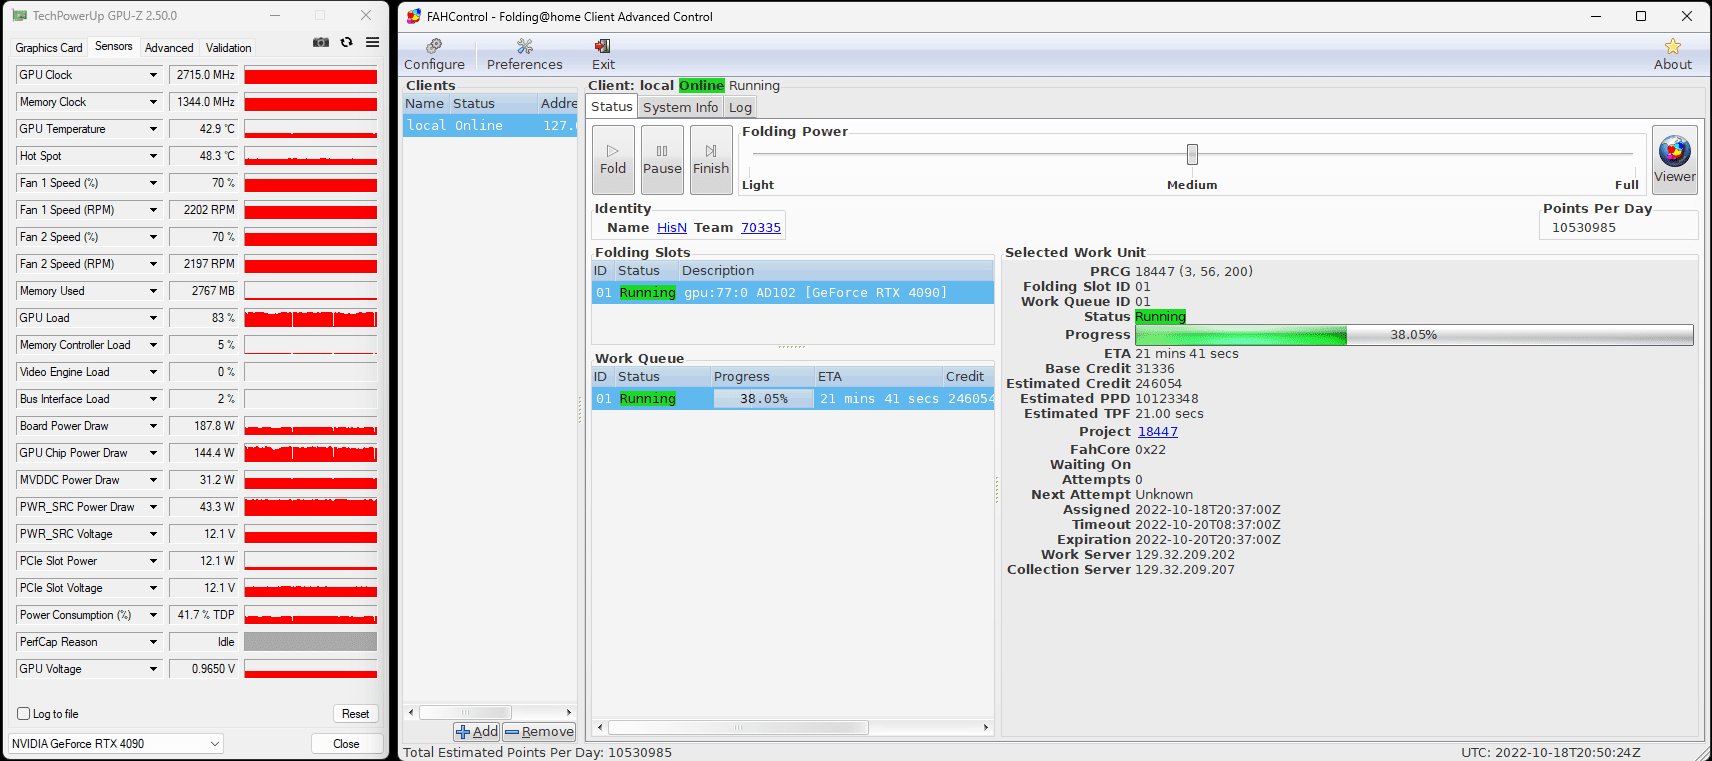Viewport: 1712px width, 761px height.
Task: Click GPU-Z refresh icon
Action: point(346,42)
